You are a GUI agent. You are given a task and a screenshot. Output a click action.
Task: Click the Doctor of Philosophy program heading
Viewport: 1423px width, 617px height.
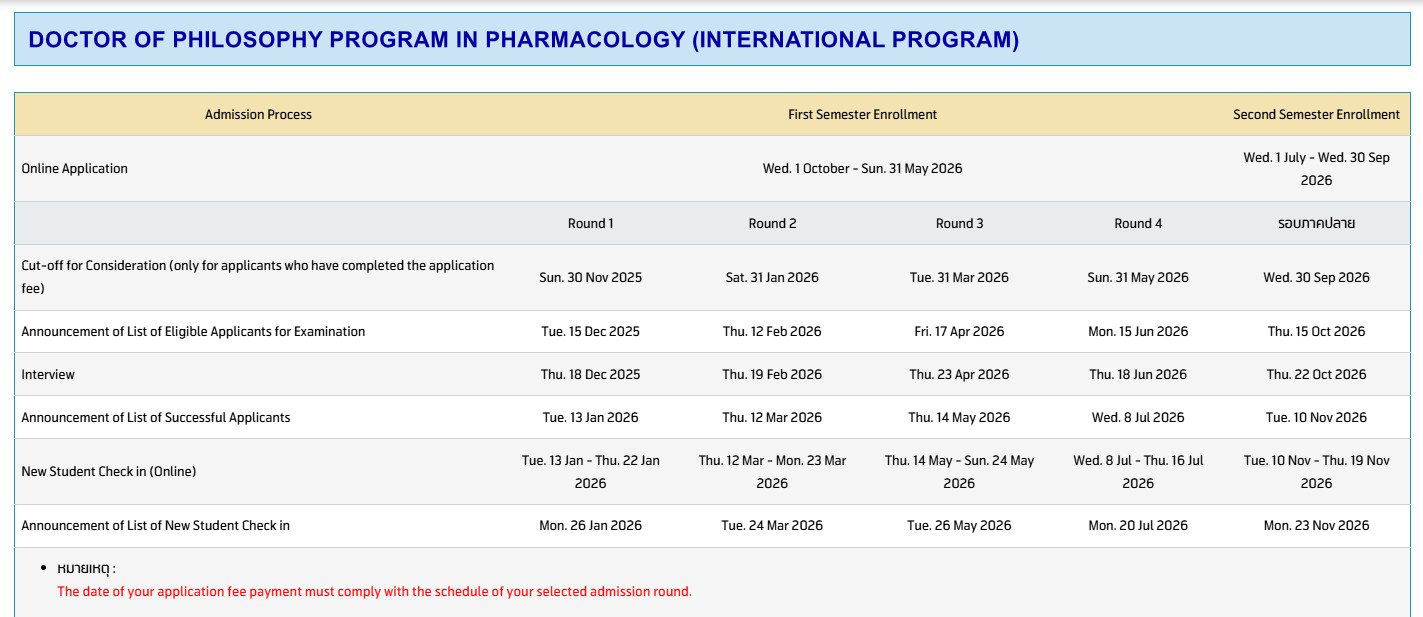tap(523, 40)
